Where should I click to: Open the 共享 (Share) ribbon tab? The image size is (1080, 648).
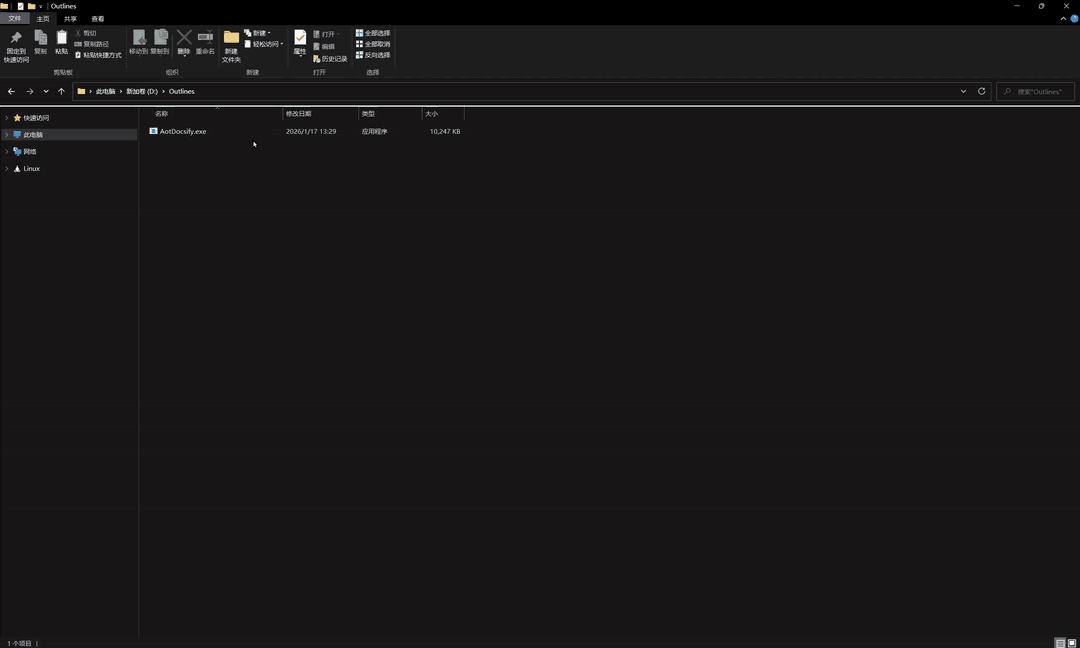tap(70, 19)
